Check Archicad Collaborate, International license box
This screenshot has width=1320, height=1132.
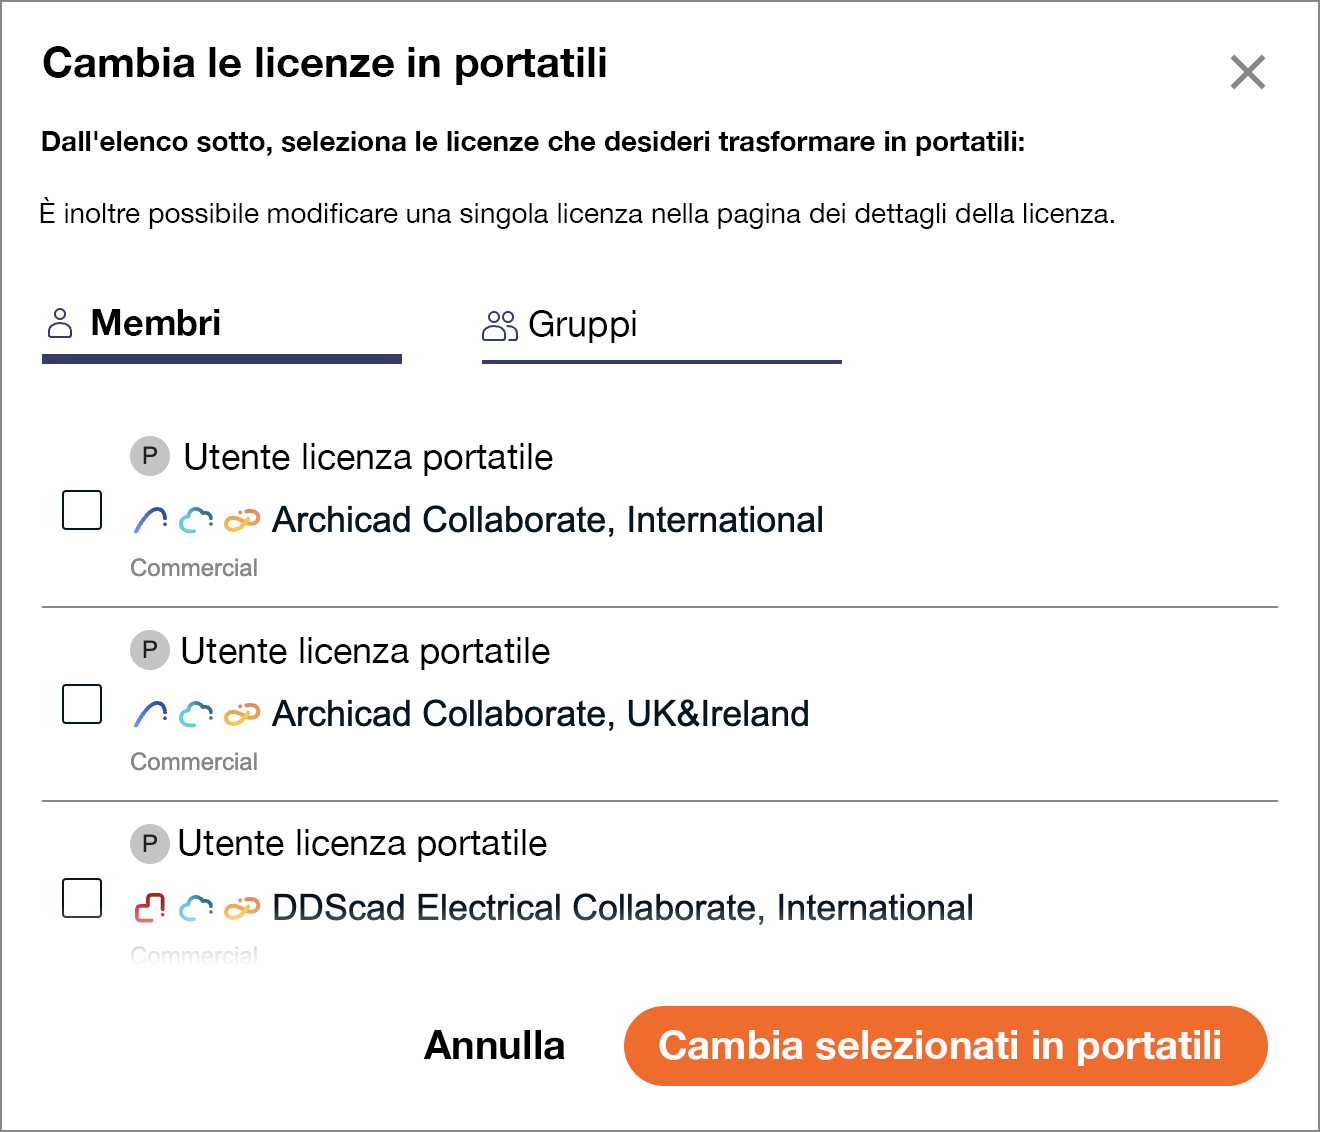pos(82,510)
